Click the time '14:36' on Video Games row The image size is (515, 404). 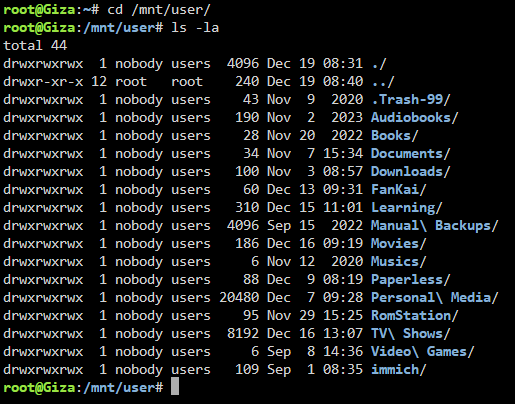coord(343,352)
